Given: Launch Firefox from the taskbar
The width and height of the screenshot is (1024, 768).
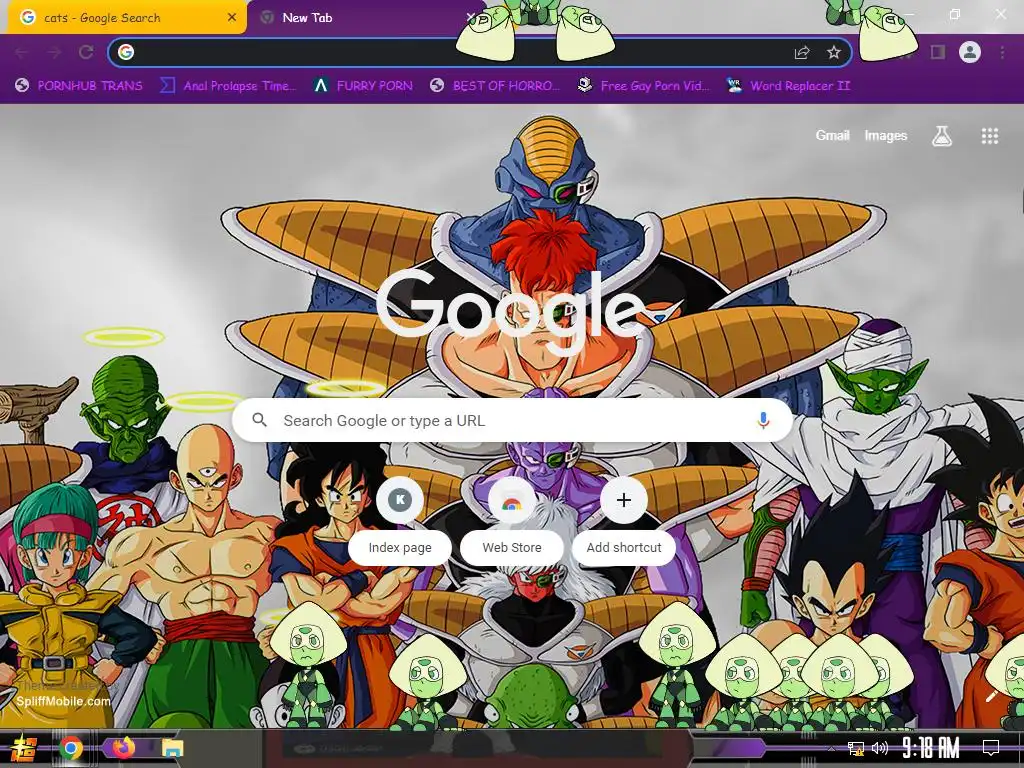Looking at the screenshot, I should coord(123,747).
